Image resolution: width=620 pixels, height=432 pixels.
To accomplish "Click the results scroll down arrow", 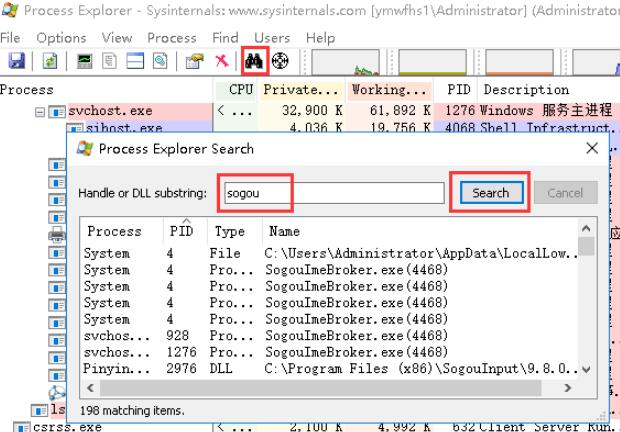I will click(586, 370).
